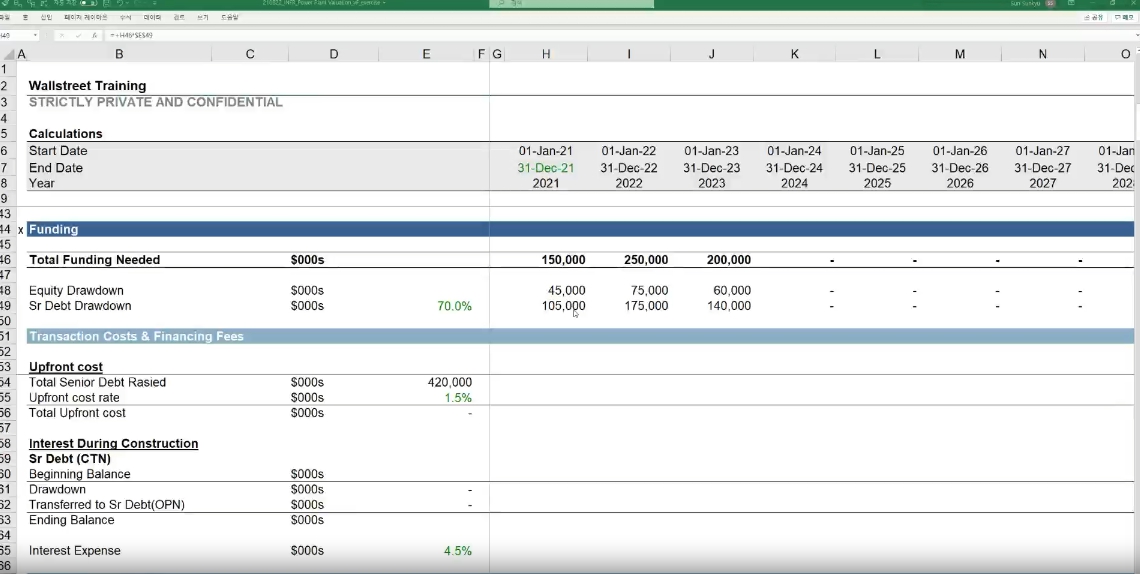Click the vertical scrollbar on the right
Screen dimensions: 1140x574
coord(1135,300)
